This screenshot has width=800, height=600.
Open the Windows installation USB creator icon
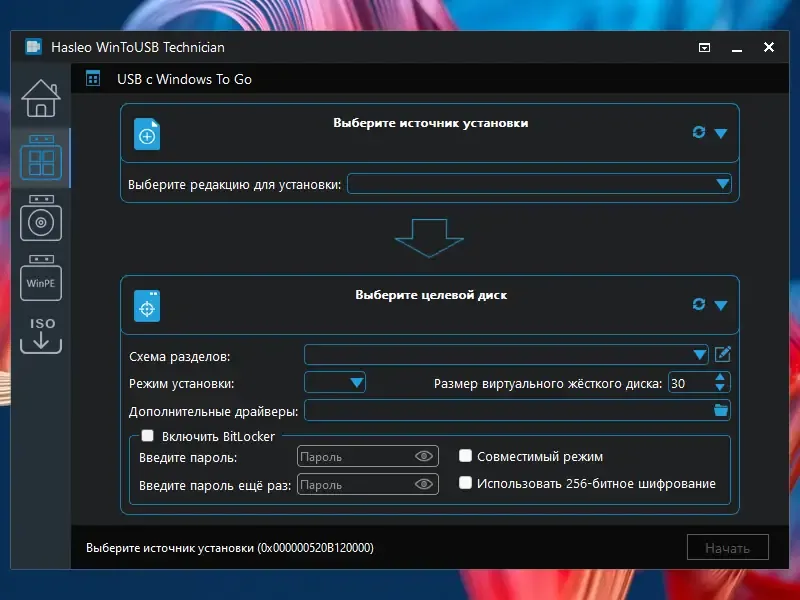point(41,218)
